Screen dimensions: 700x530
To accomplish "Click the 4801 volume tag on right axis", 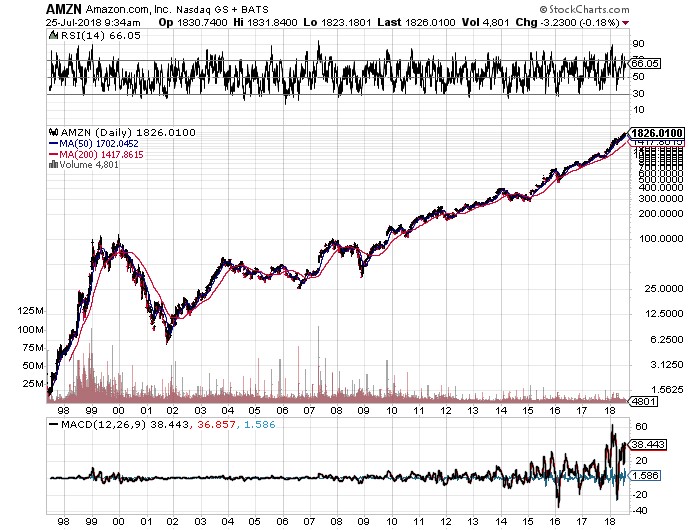I will (644, 401).
